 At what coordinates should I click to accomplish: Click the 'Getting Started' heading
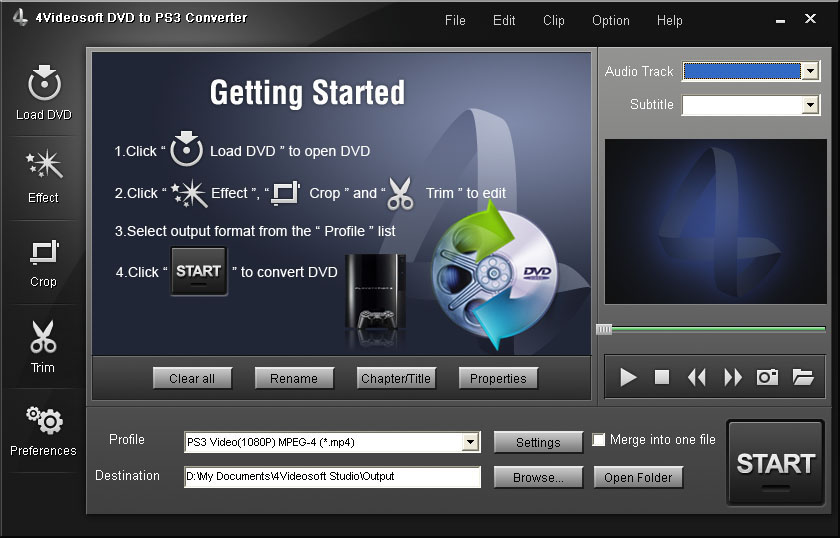pos(308,93)
